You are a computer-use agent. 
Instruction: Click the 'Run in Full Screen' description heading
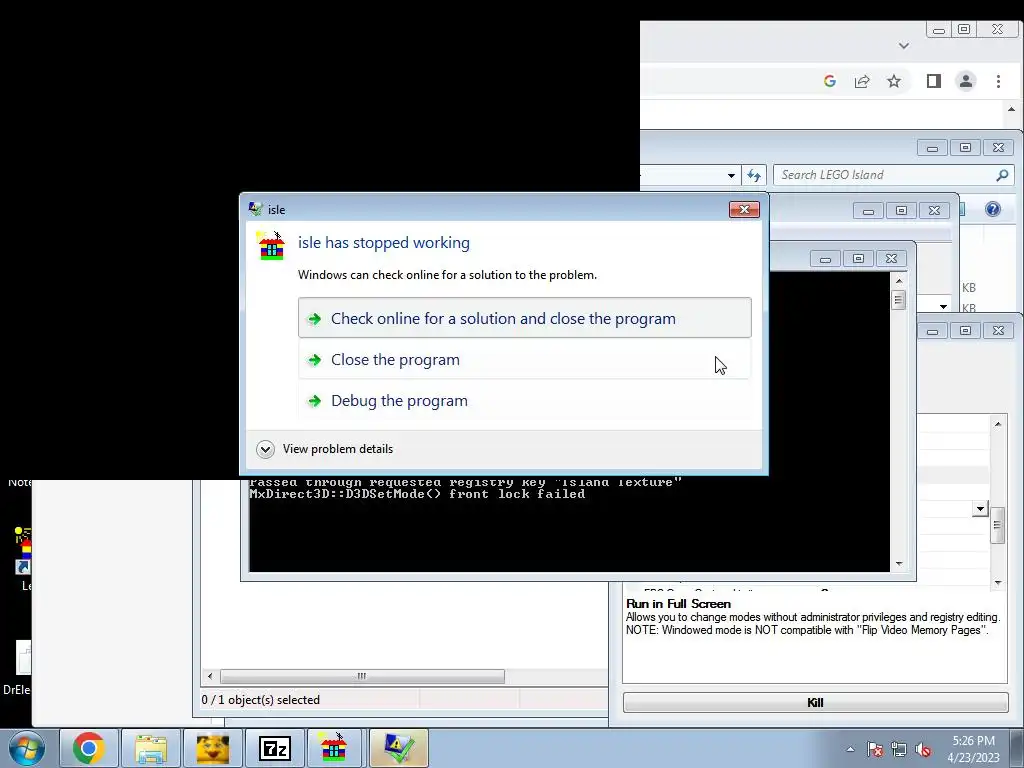(x=678, y=603)
